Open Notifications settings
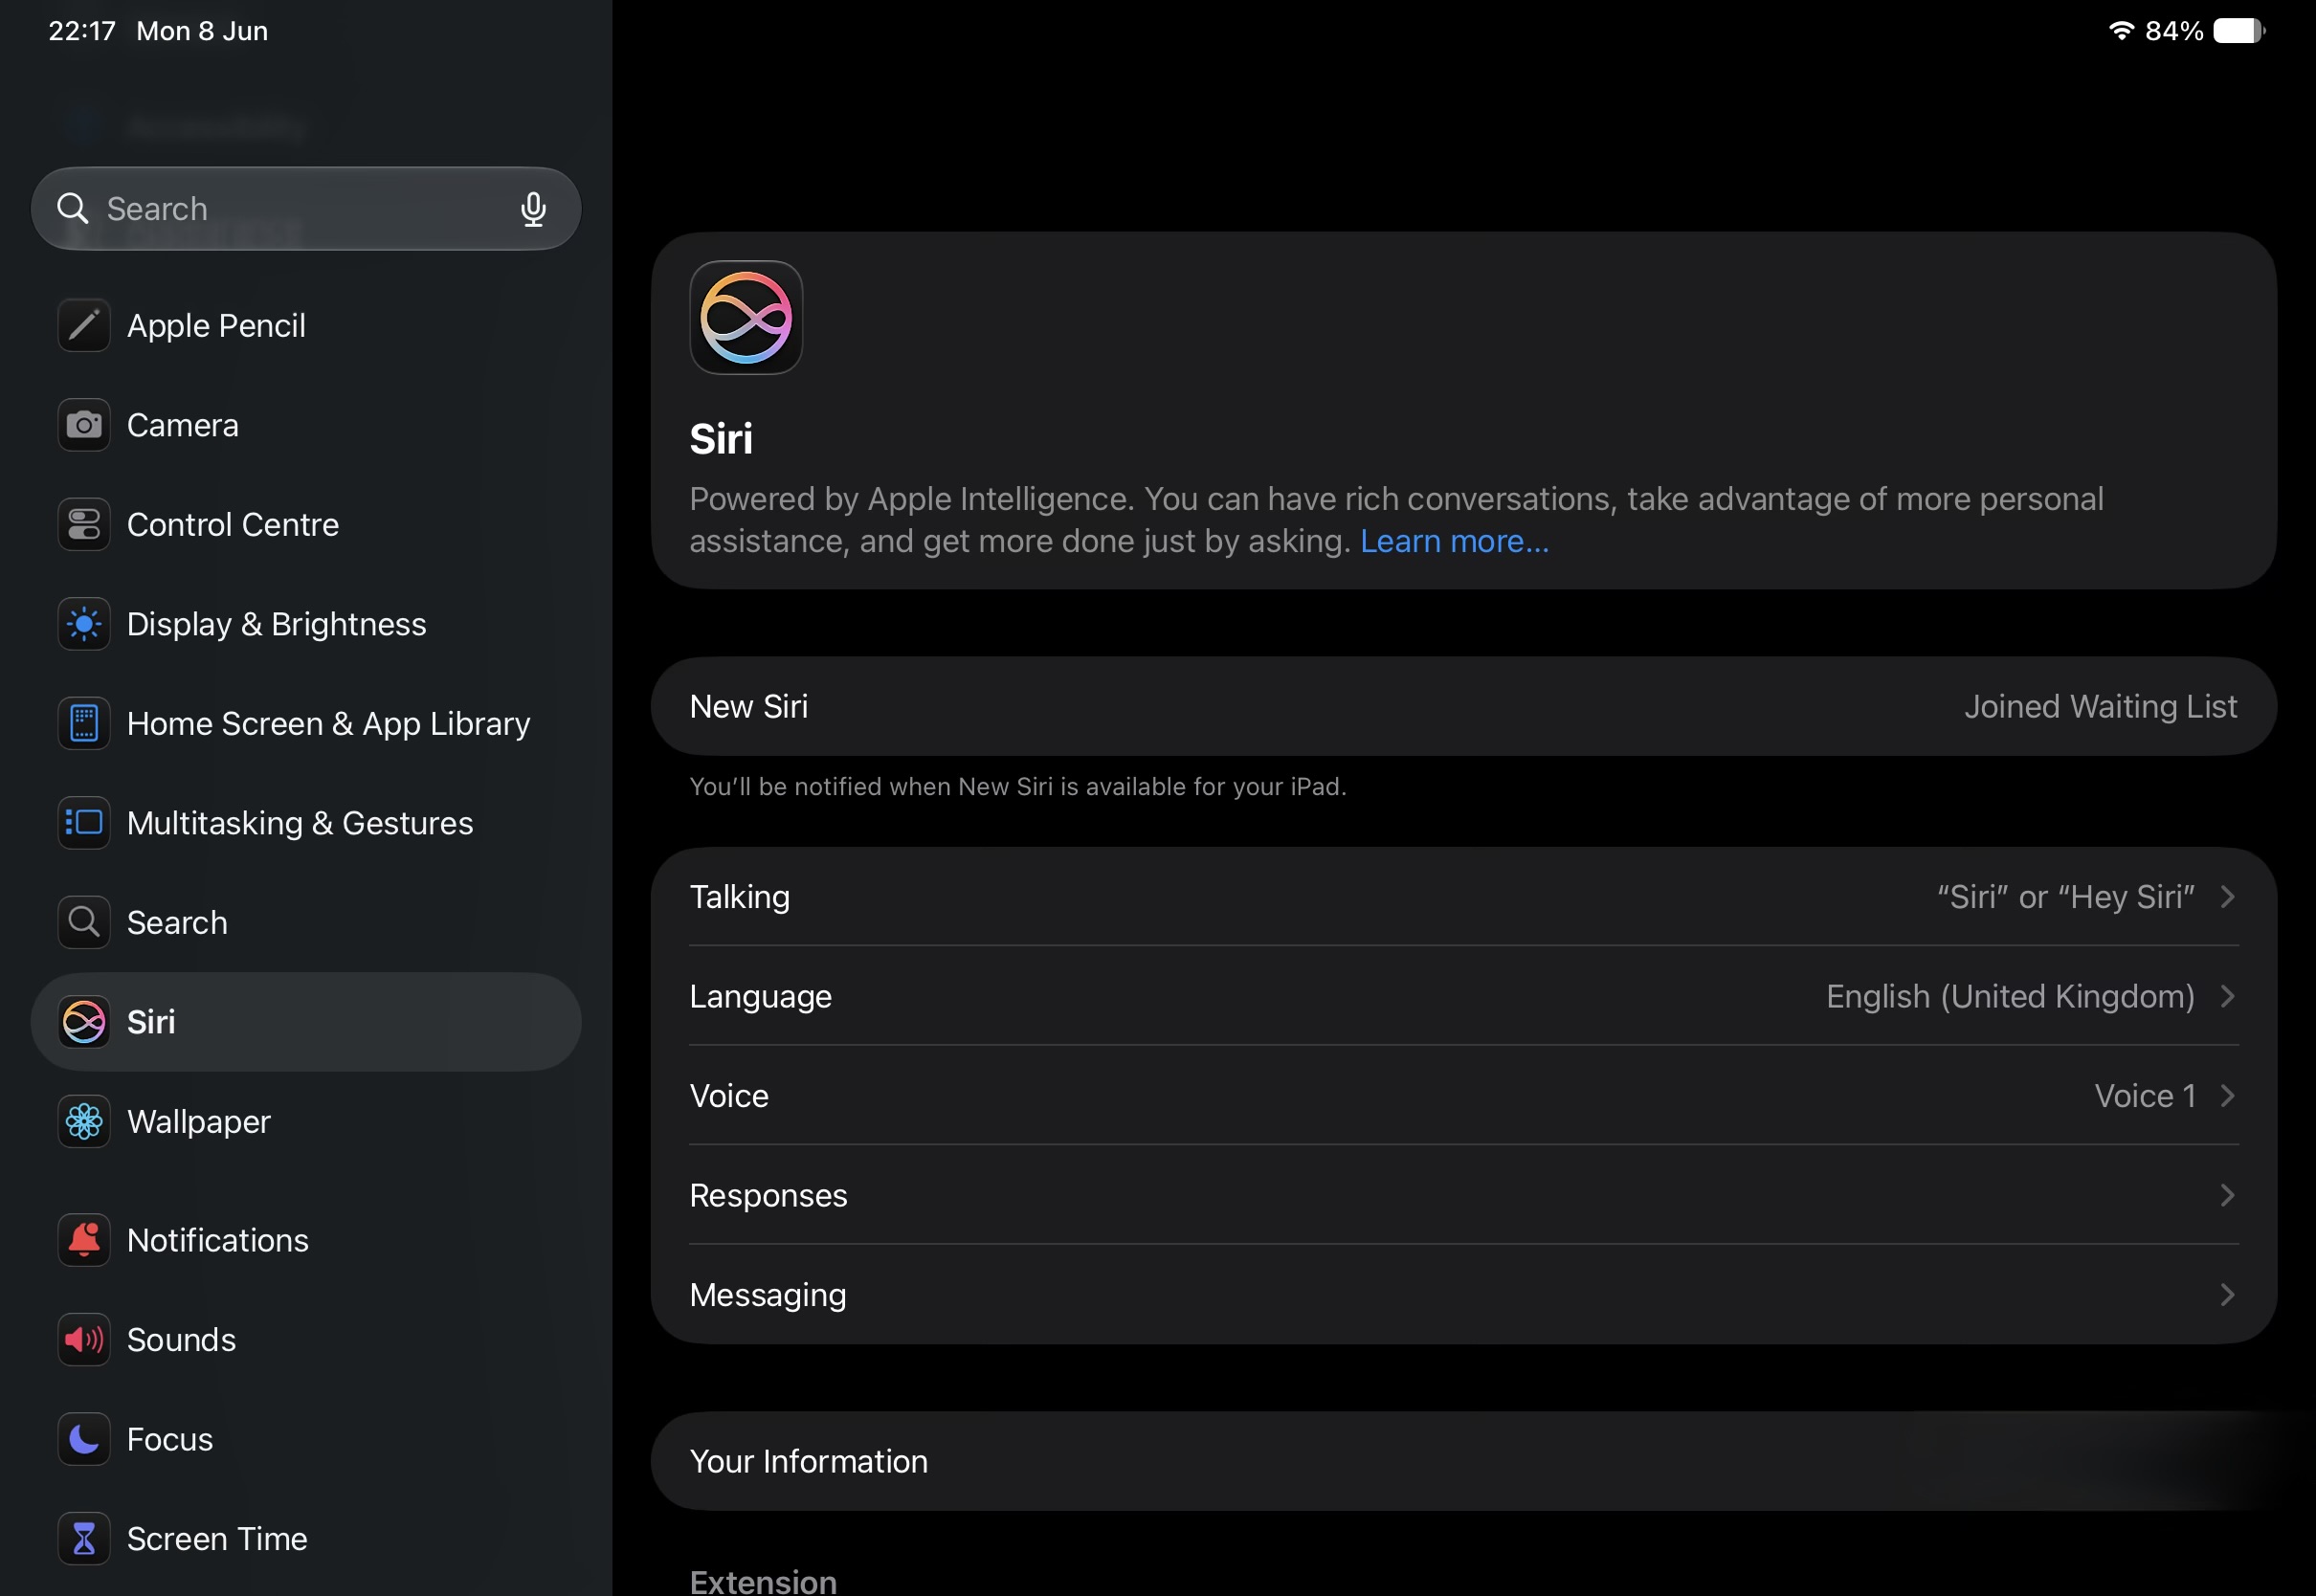Viewport: 2316px width, 1596px height. [x=306, y=1240]
